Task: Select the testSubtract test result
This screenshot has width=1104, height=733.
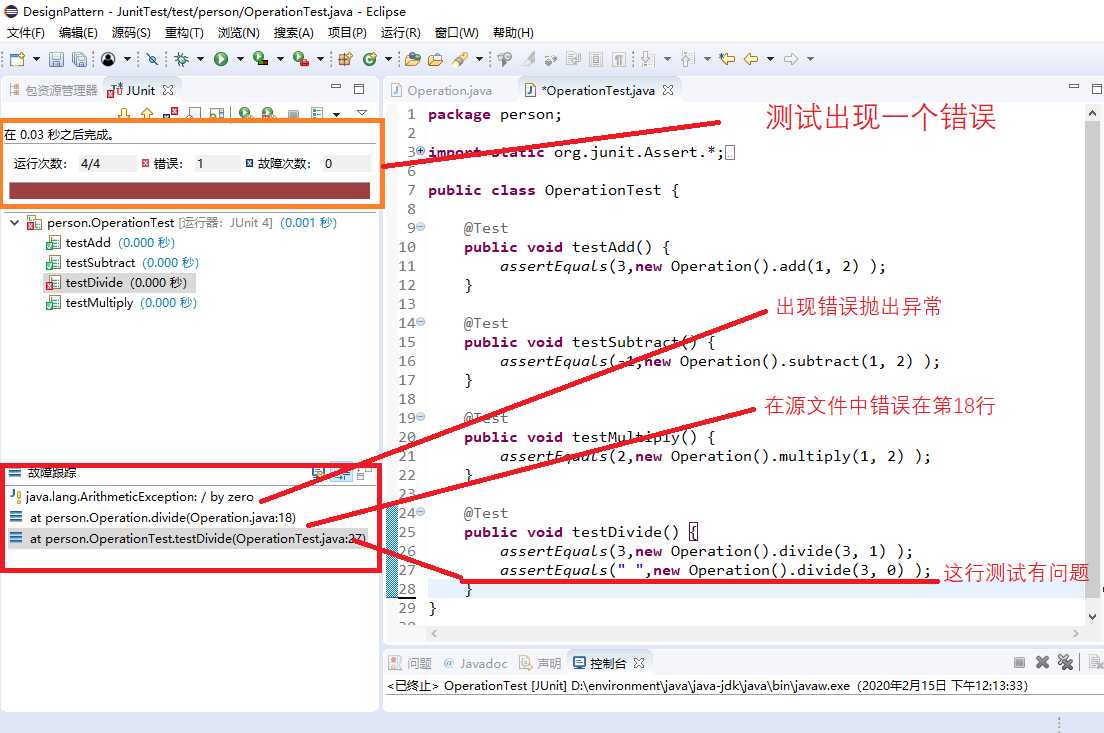Action: [122, 263]
